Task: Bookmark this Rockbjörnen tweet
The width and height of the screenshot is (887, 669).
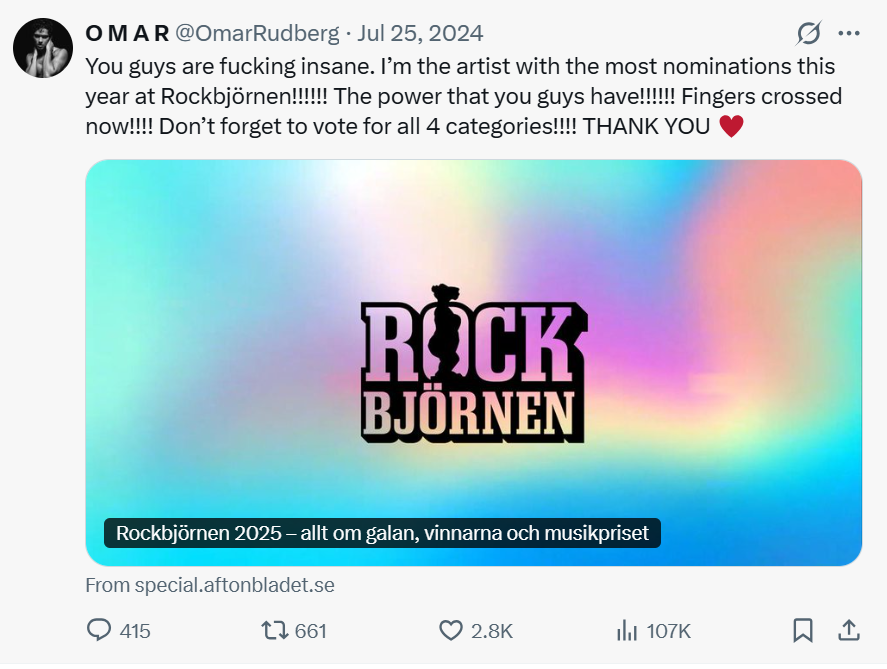Action: pos(802,630)
